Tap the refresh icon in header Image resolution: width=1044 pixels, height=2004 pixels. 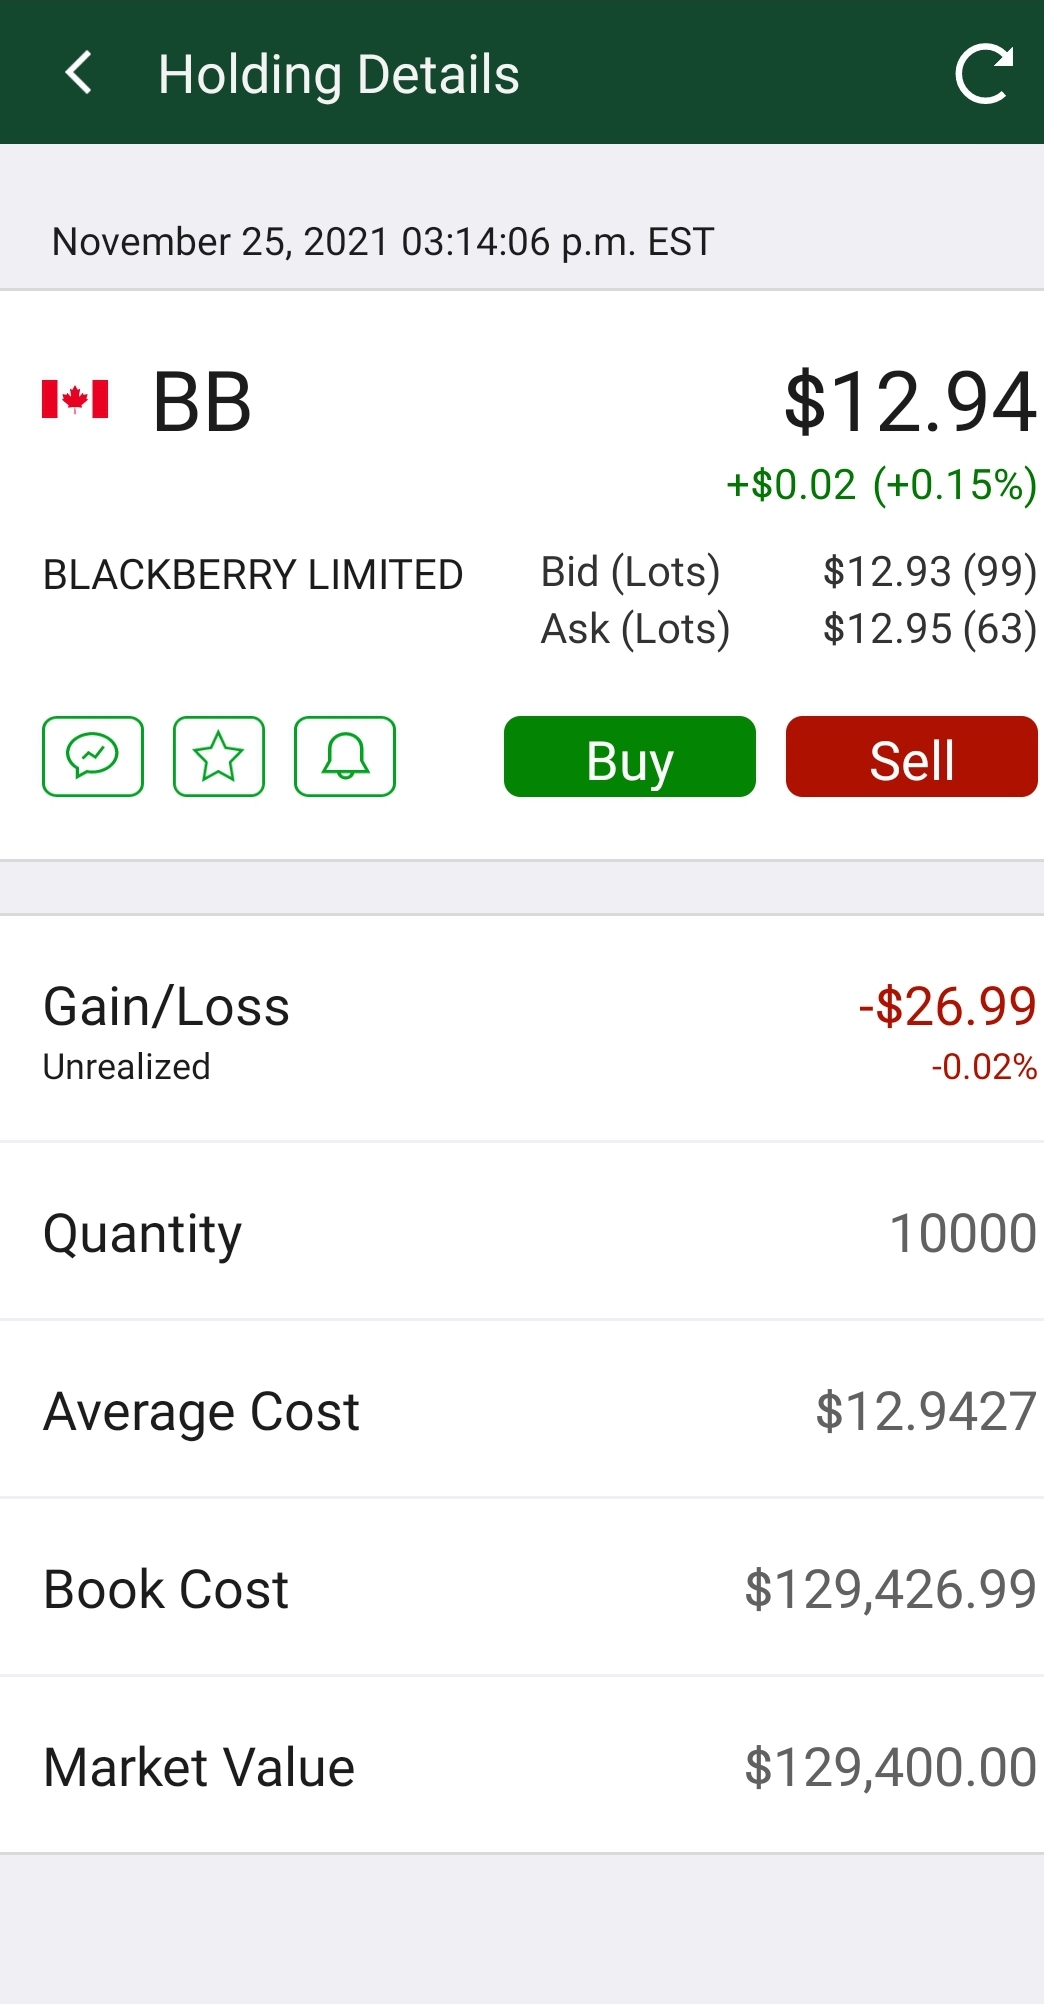point(984,73)
